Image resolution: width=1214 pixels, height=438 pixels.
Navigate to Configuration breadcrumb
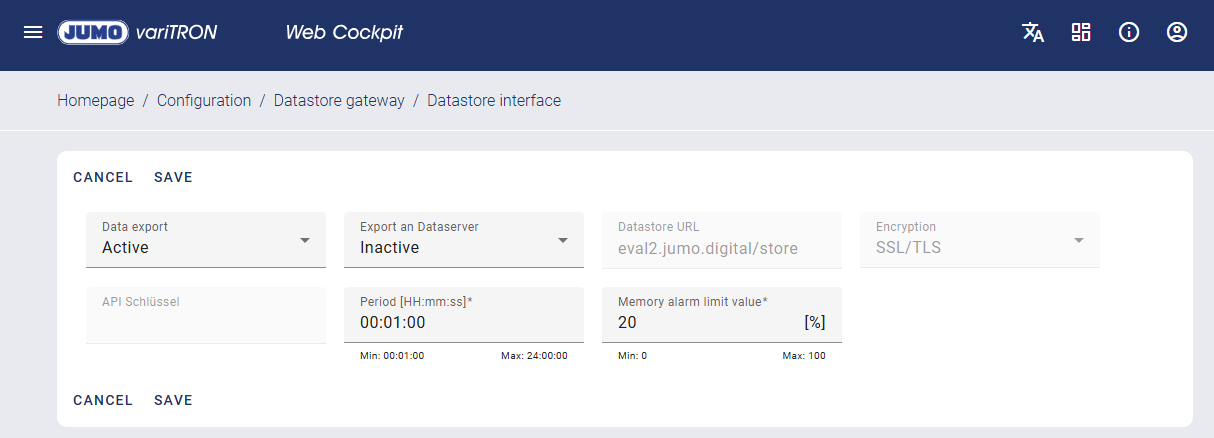pyautogui.click(x=204, y=101)
